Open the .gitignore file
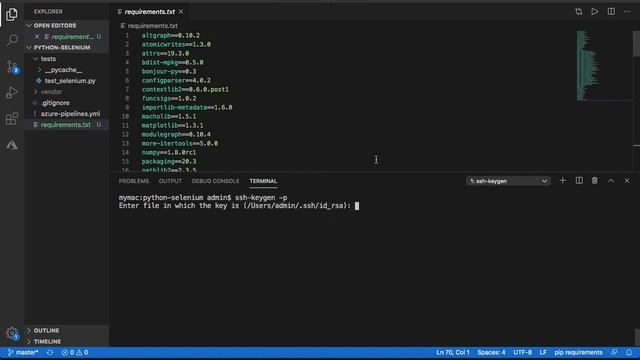This screenshot has width=640, height=360. (67, 103)
